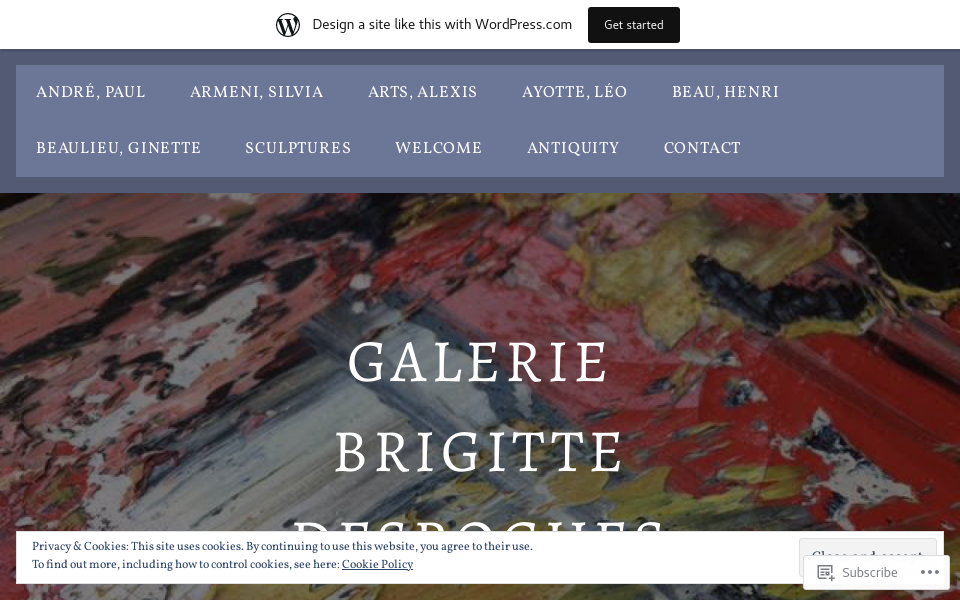The image size is (960, 600).
Task: Open the André, Paul menu item
Action: [x=91, y=92]
